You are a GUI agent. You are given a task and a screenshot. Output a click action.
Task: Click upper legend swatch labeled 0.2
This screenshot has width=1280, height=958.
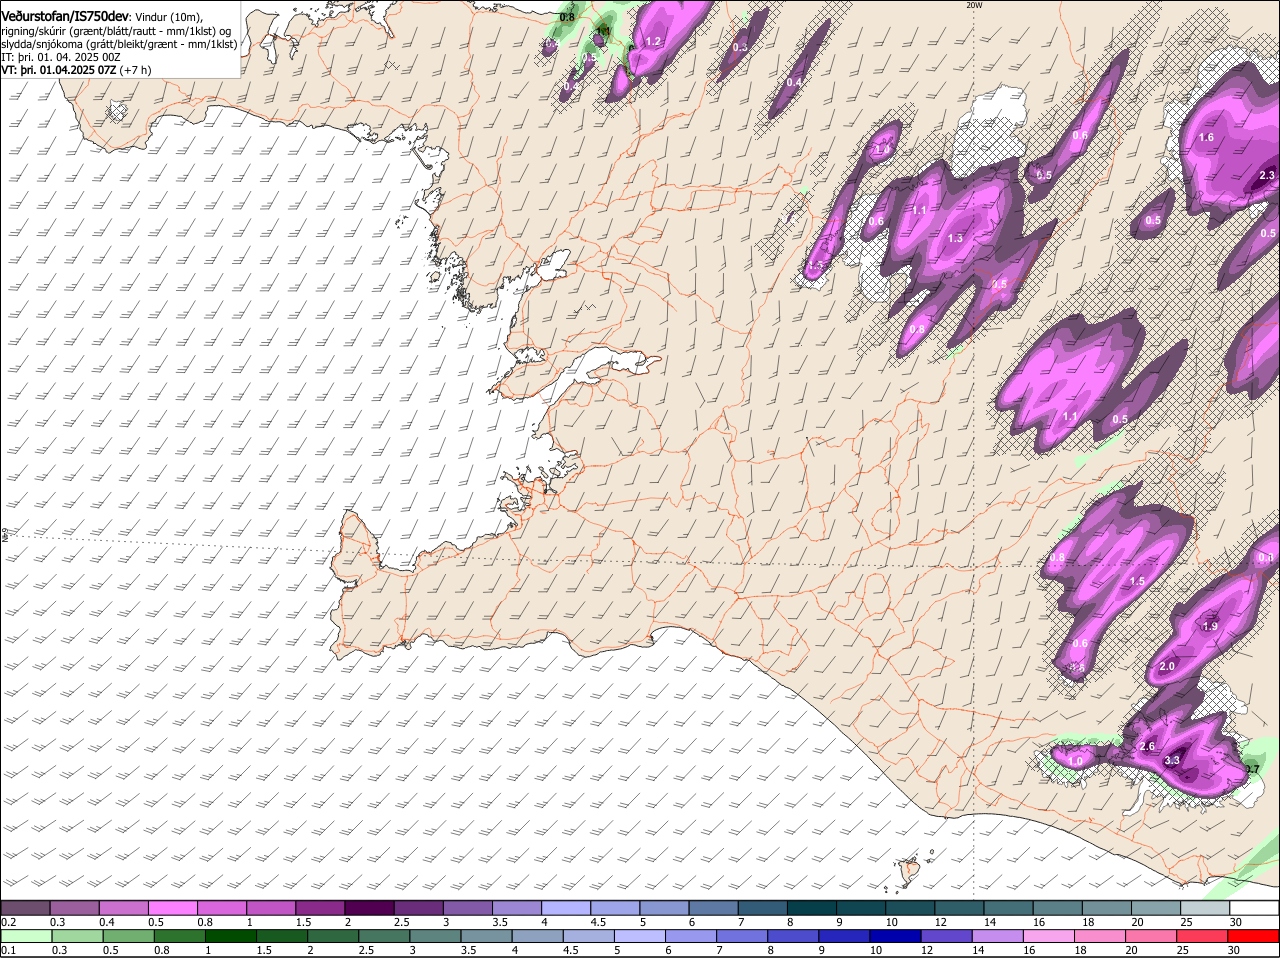pyautogui.click(x=25, y=908)
